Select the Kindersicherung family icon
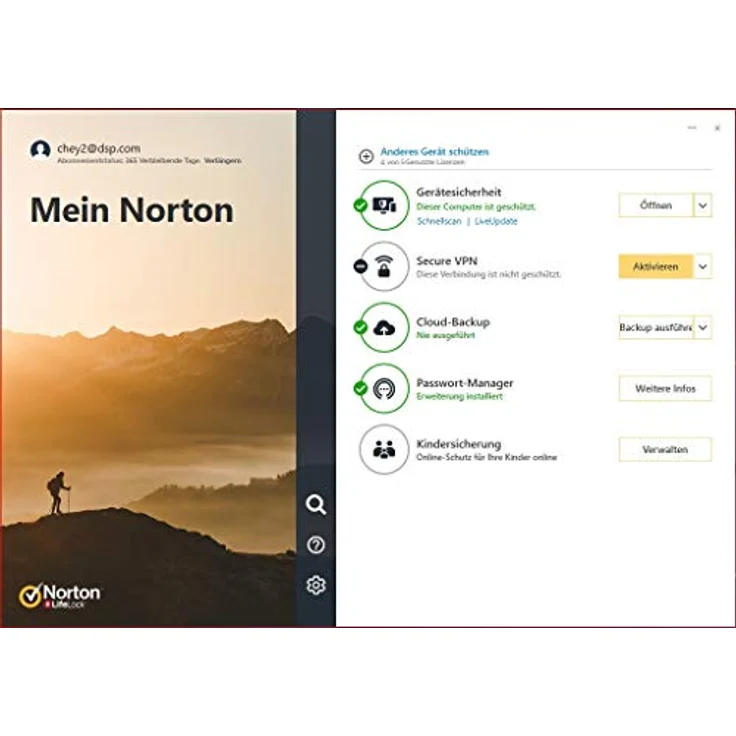This screenshot has width=736, height=736. [384, 449]
